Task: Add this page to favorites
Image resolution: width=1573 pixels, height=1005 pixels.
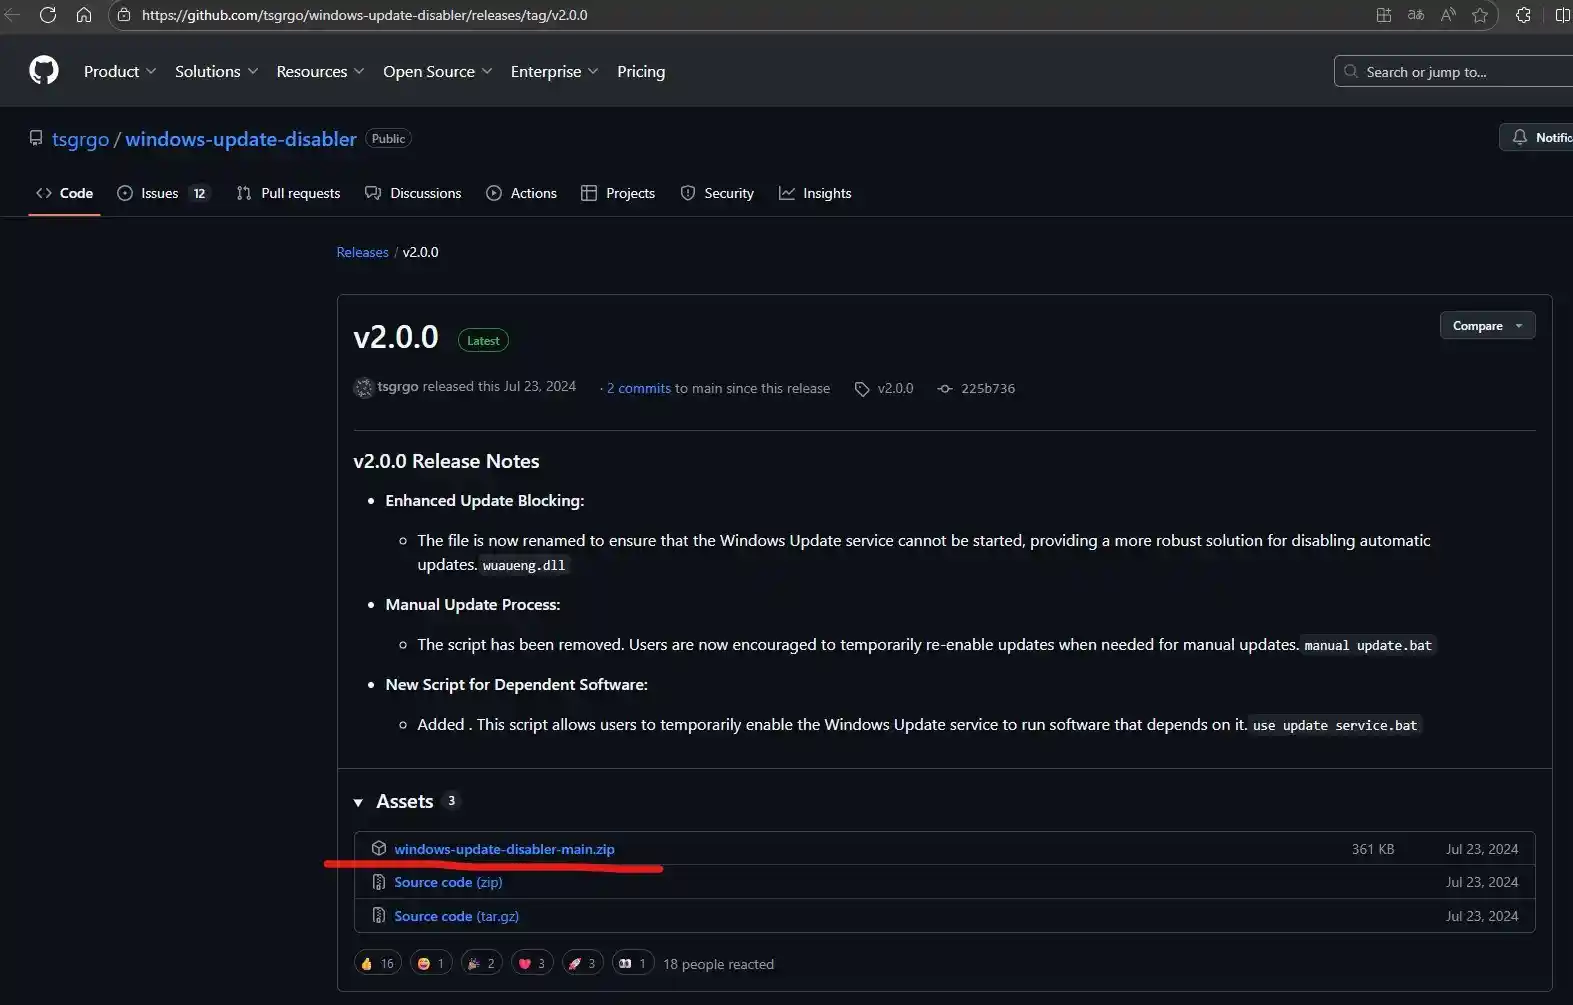Action: (1480, 15)
